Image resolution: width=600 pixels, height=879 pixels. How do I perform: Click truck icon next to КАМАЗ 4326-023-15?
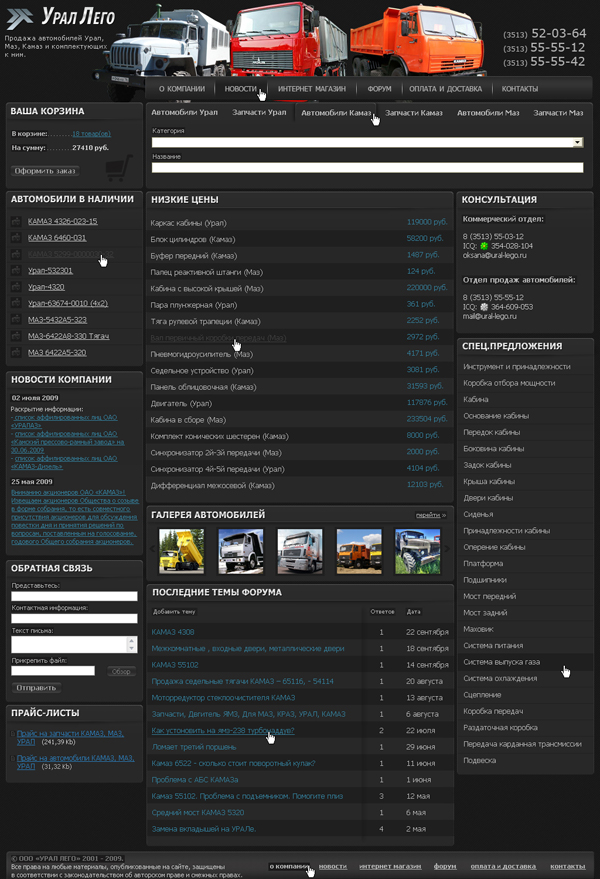pyautogui.click(x=17, y=221)
